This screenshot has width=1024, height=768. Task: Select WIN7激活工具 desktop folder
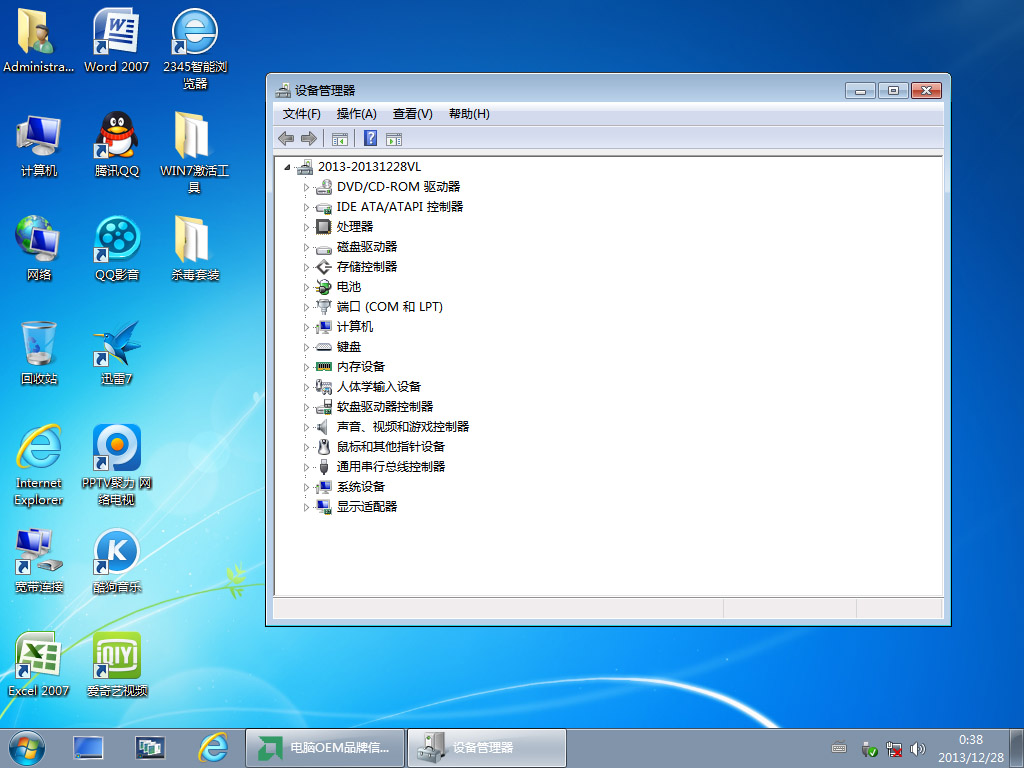coord(194,153)
